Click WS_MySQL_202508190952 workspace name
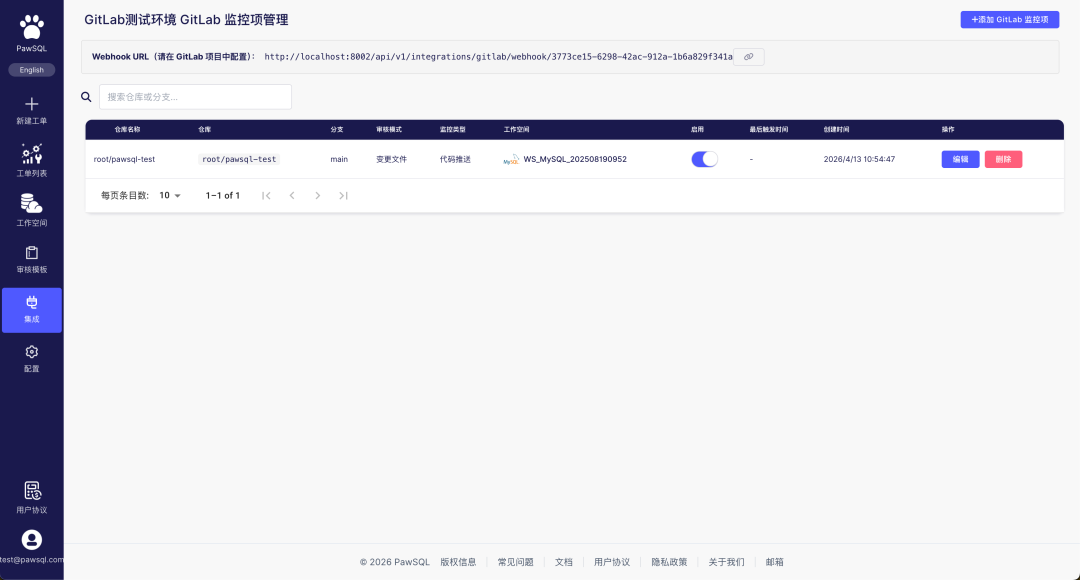The height and width of the screenshot is (580, 1080). [575, 159]
